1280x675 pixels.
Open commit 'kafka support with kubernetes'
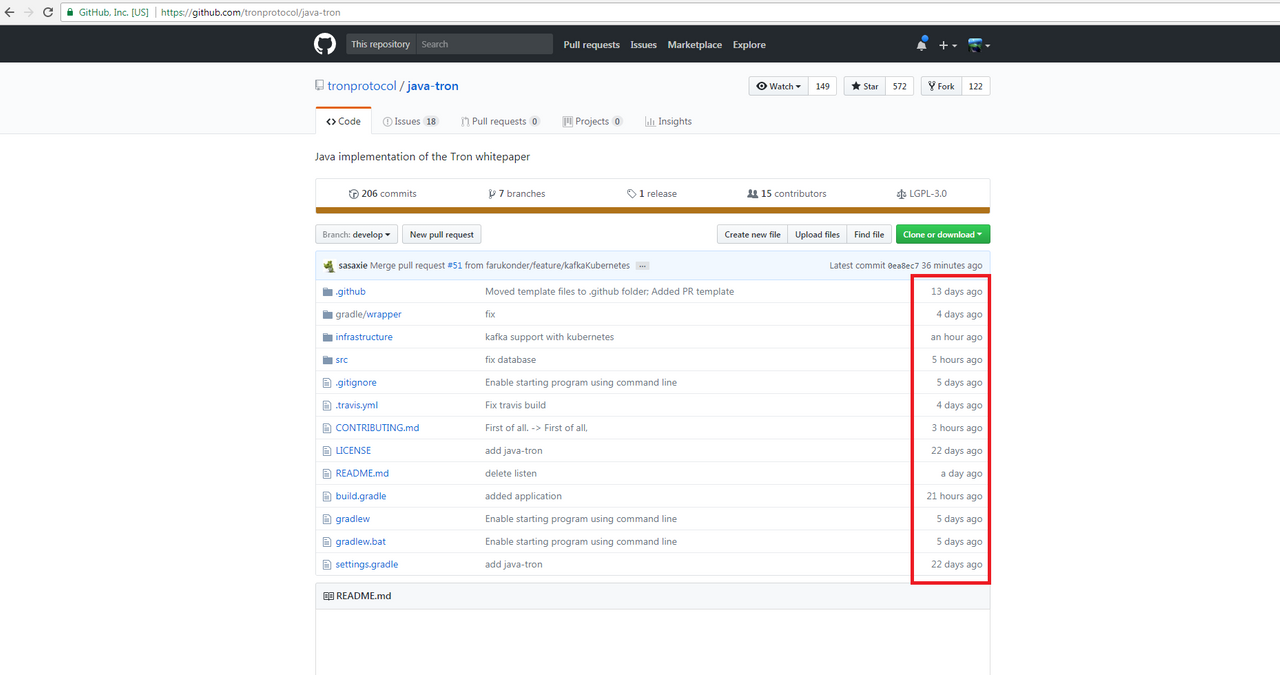coord(549,337)
